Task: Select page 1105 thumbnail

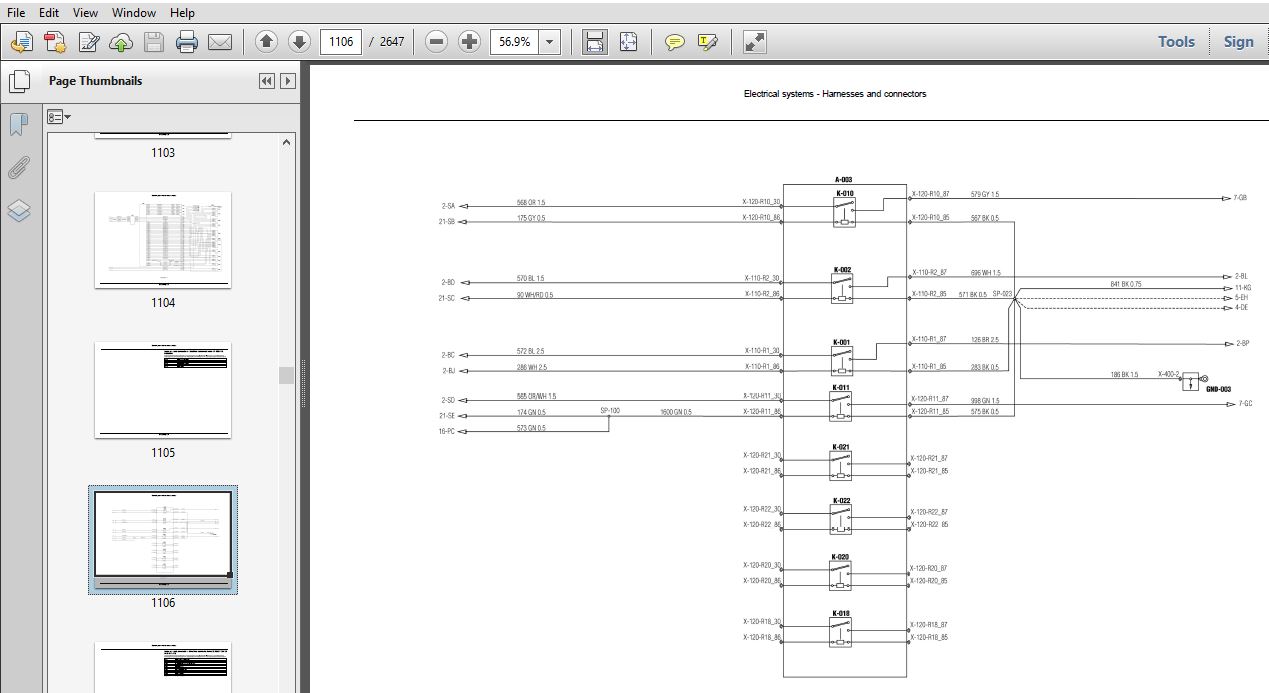Action: [x=163, y=390]
